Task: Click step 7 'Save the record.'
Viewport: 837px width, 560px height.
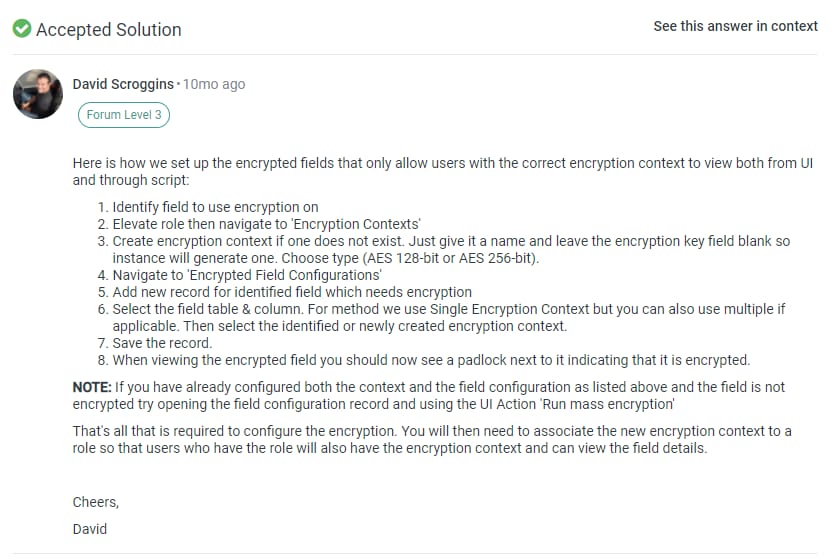Action: tap(162, 343)
